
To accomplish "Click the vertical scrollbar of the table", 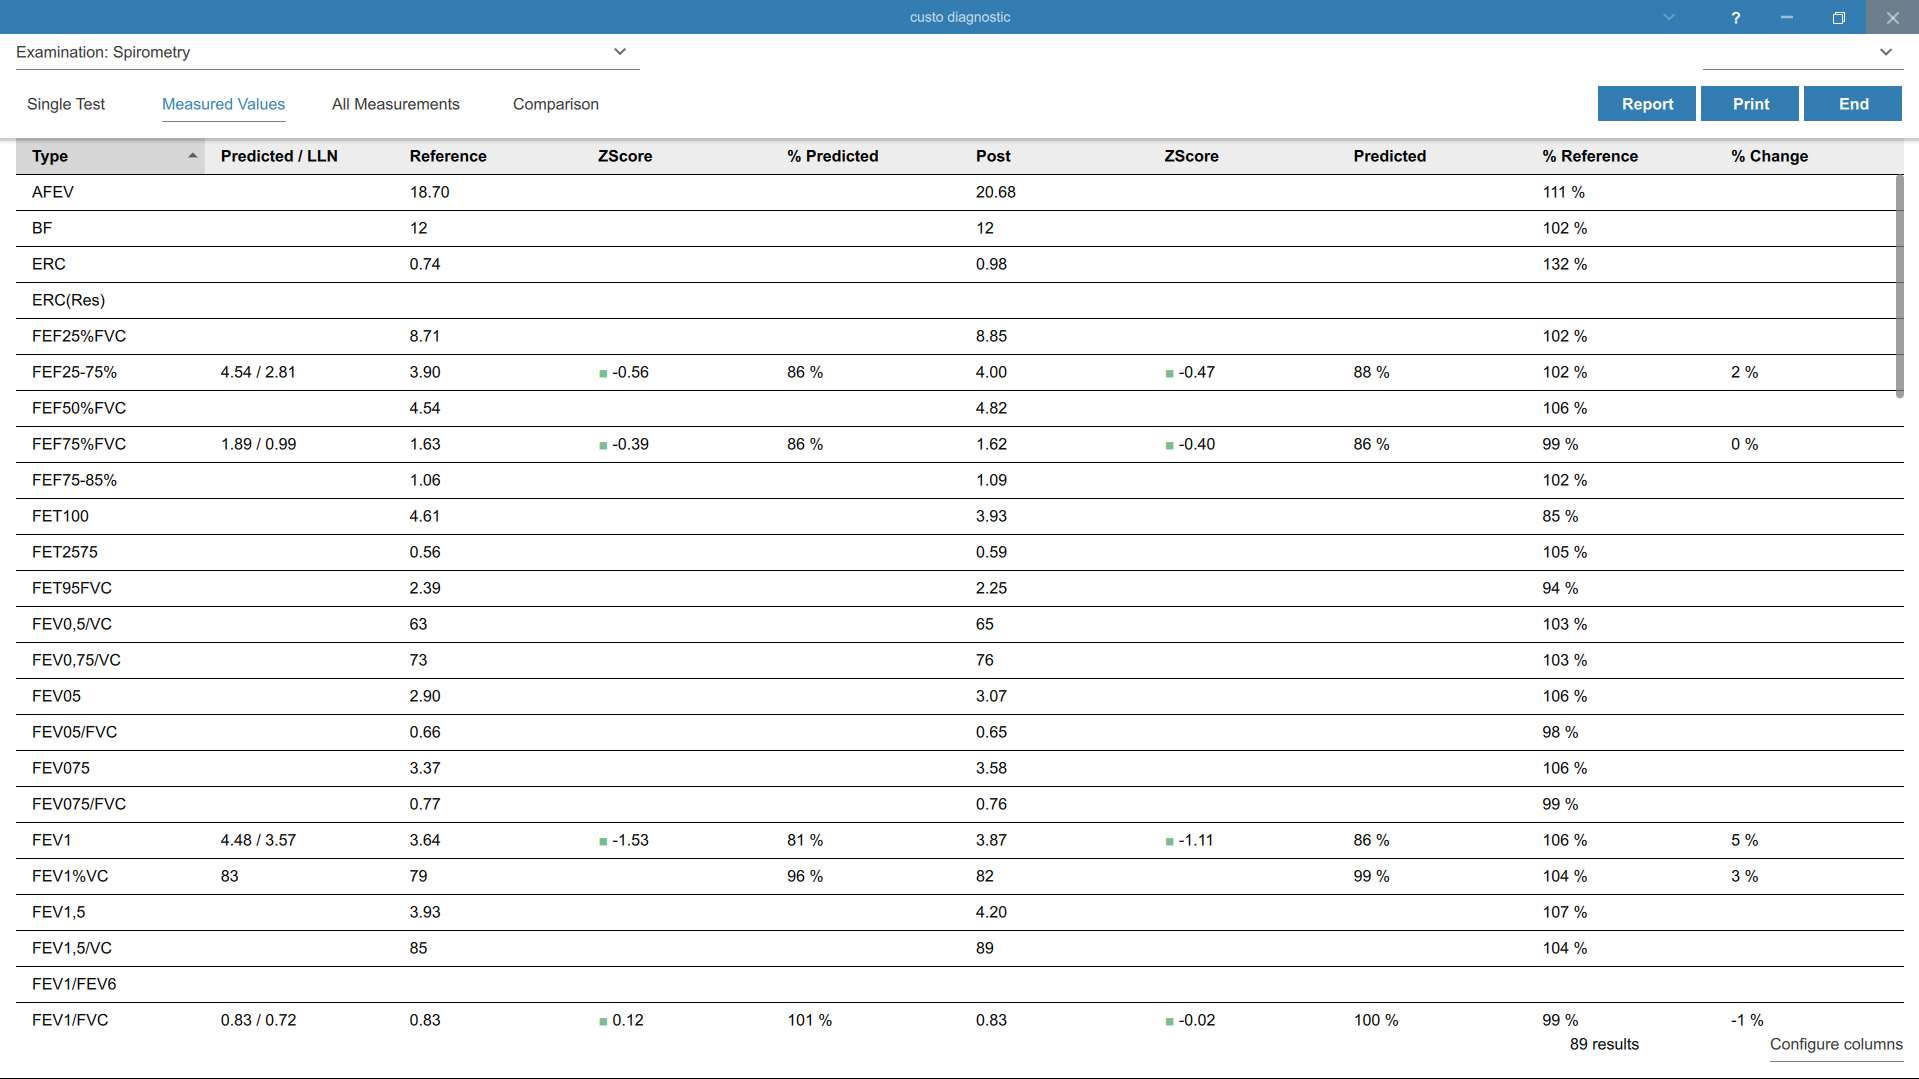I will point(1899,286).
